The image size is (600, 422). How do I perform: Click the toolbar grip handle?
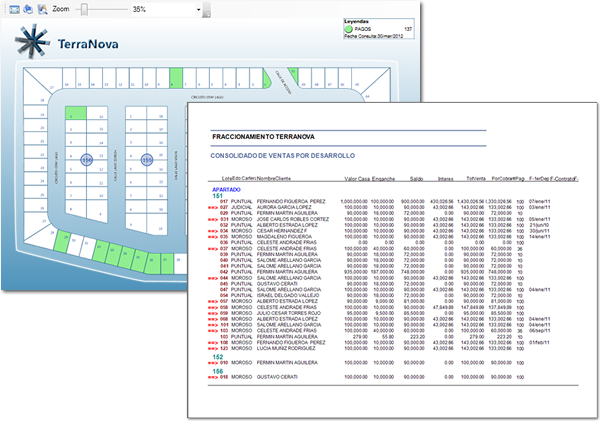point(3,9)
